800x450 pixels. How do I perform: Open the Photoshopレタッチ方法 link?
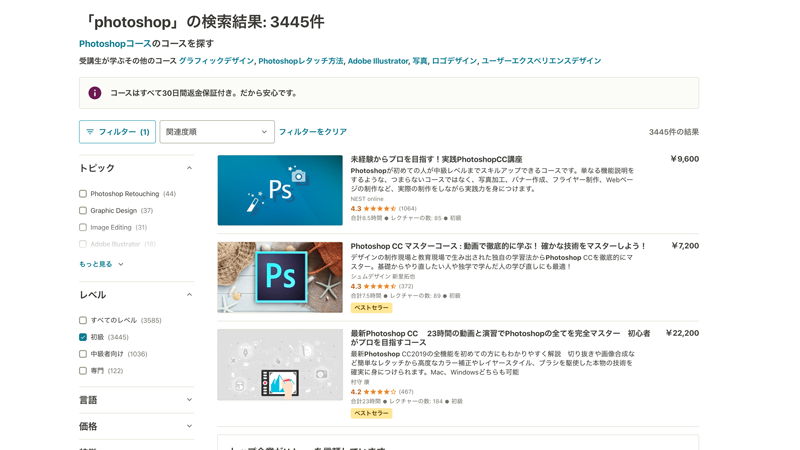[x=301, y=61]
